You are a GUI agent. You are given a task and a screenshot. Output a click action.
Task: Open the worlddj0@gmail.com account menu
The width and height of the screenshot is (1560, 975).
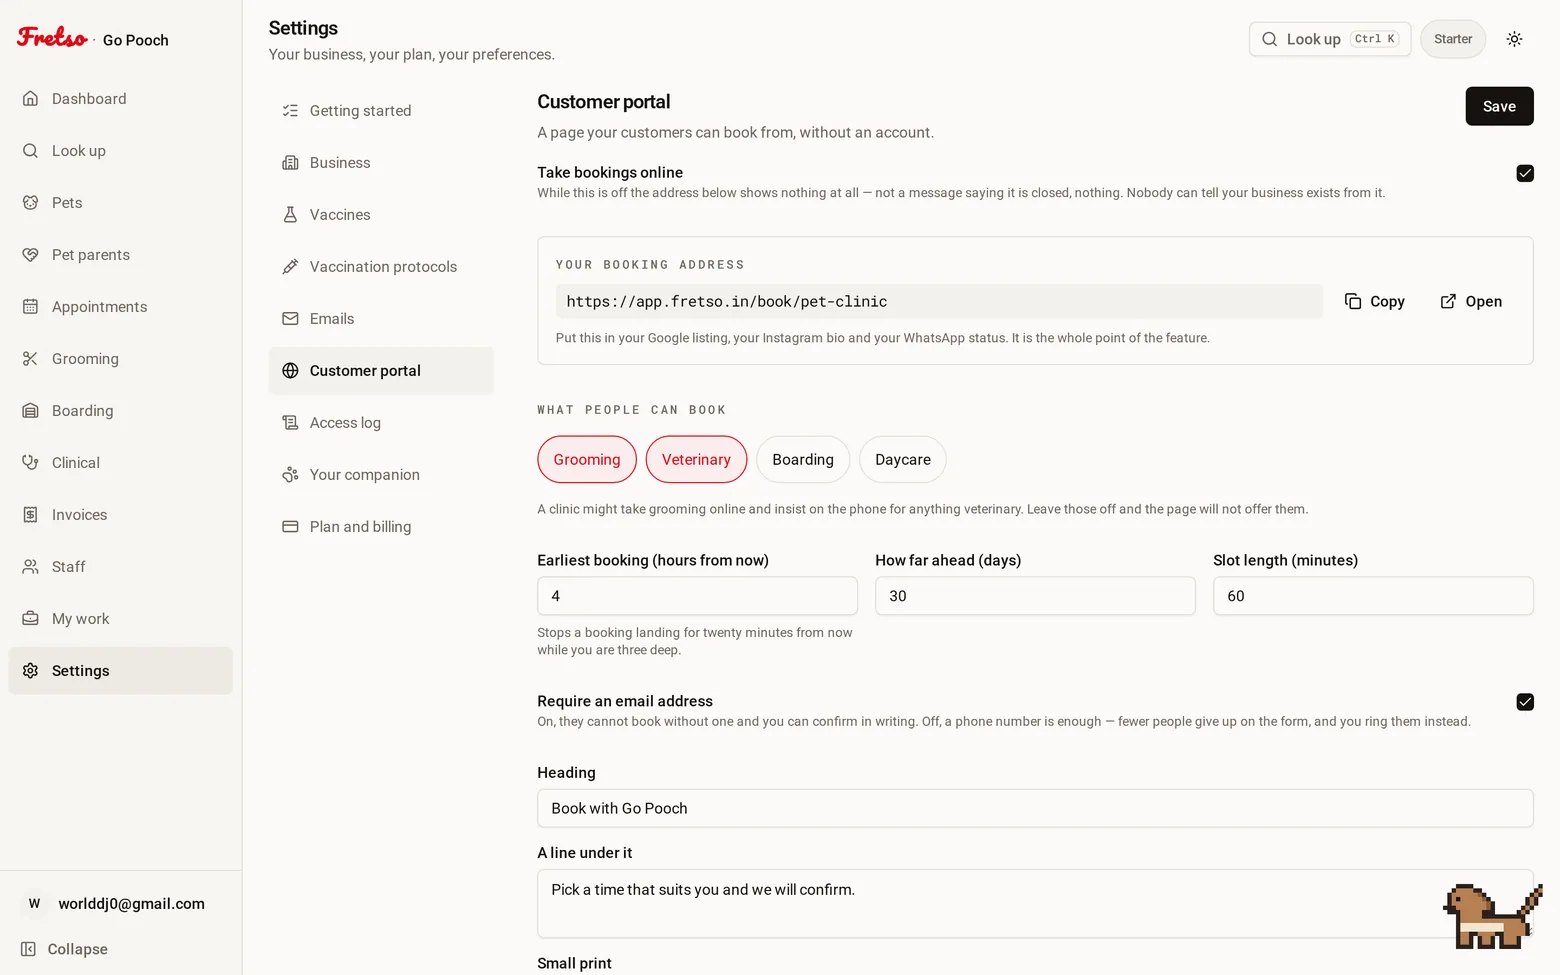click(120, 903)
